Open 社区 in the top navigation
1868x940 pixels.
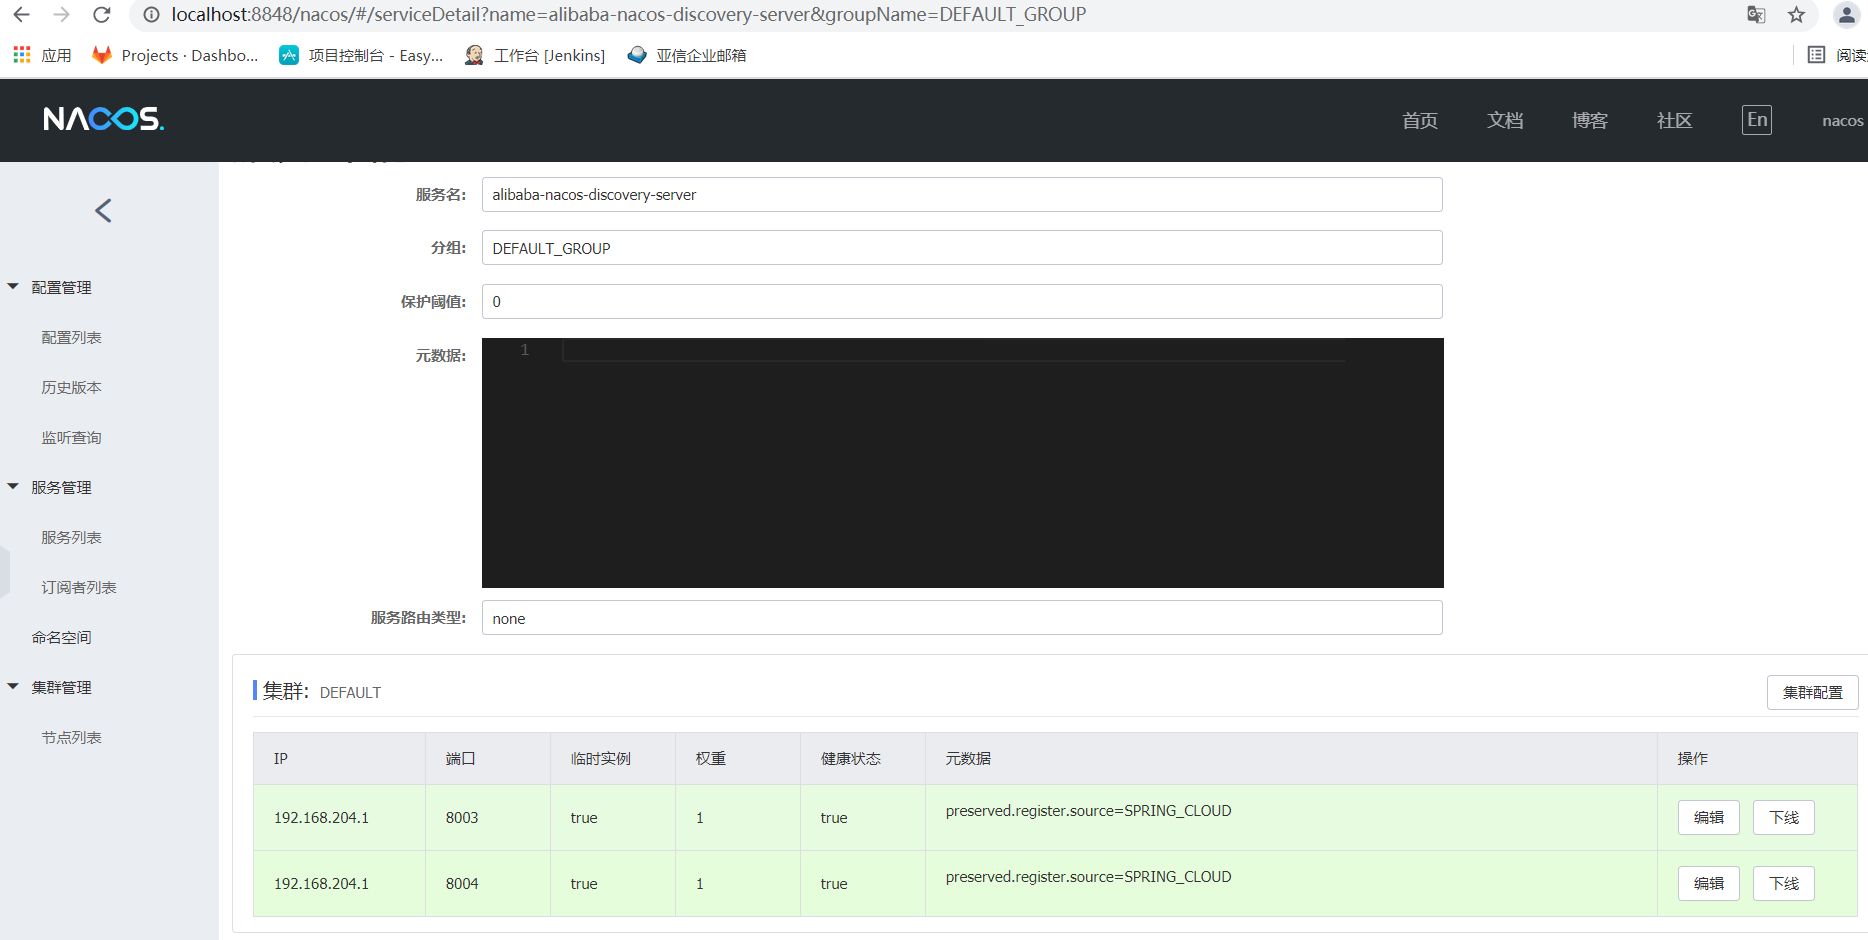pyautogui.click(x=1675, y=120)
